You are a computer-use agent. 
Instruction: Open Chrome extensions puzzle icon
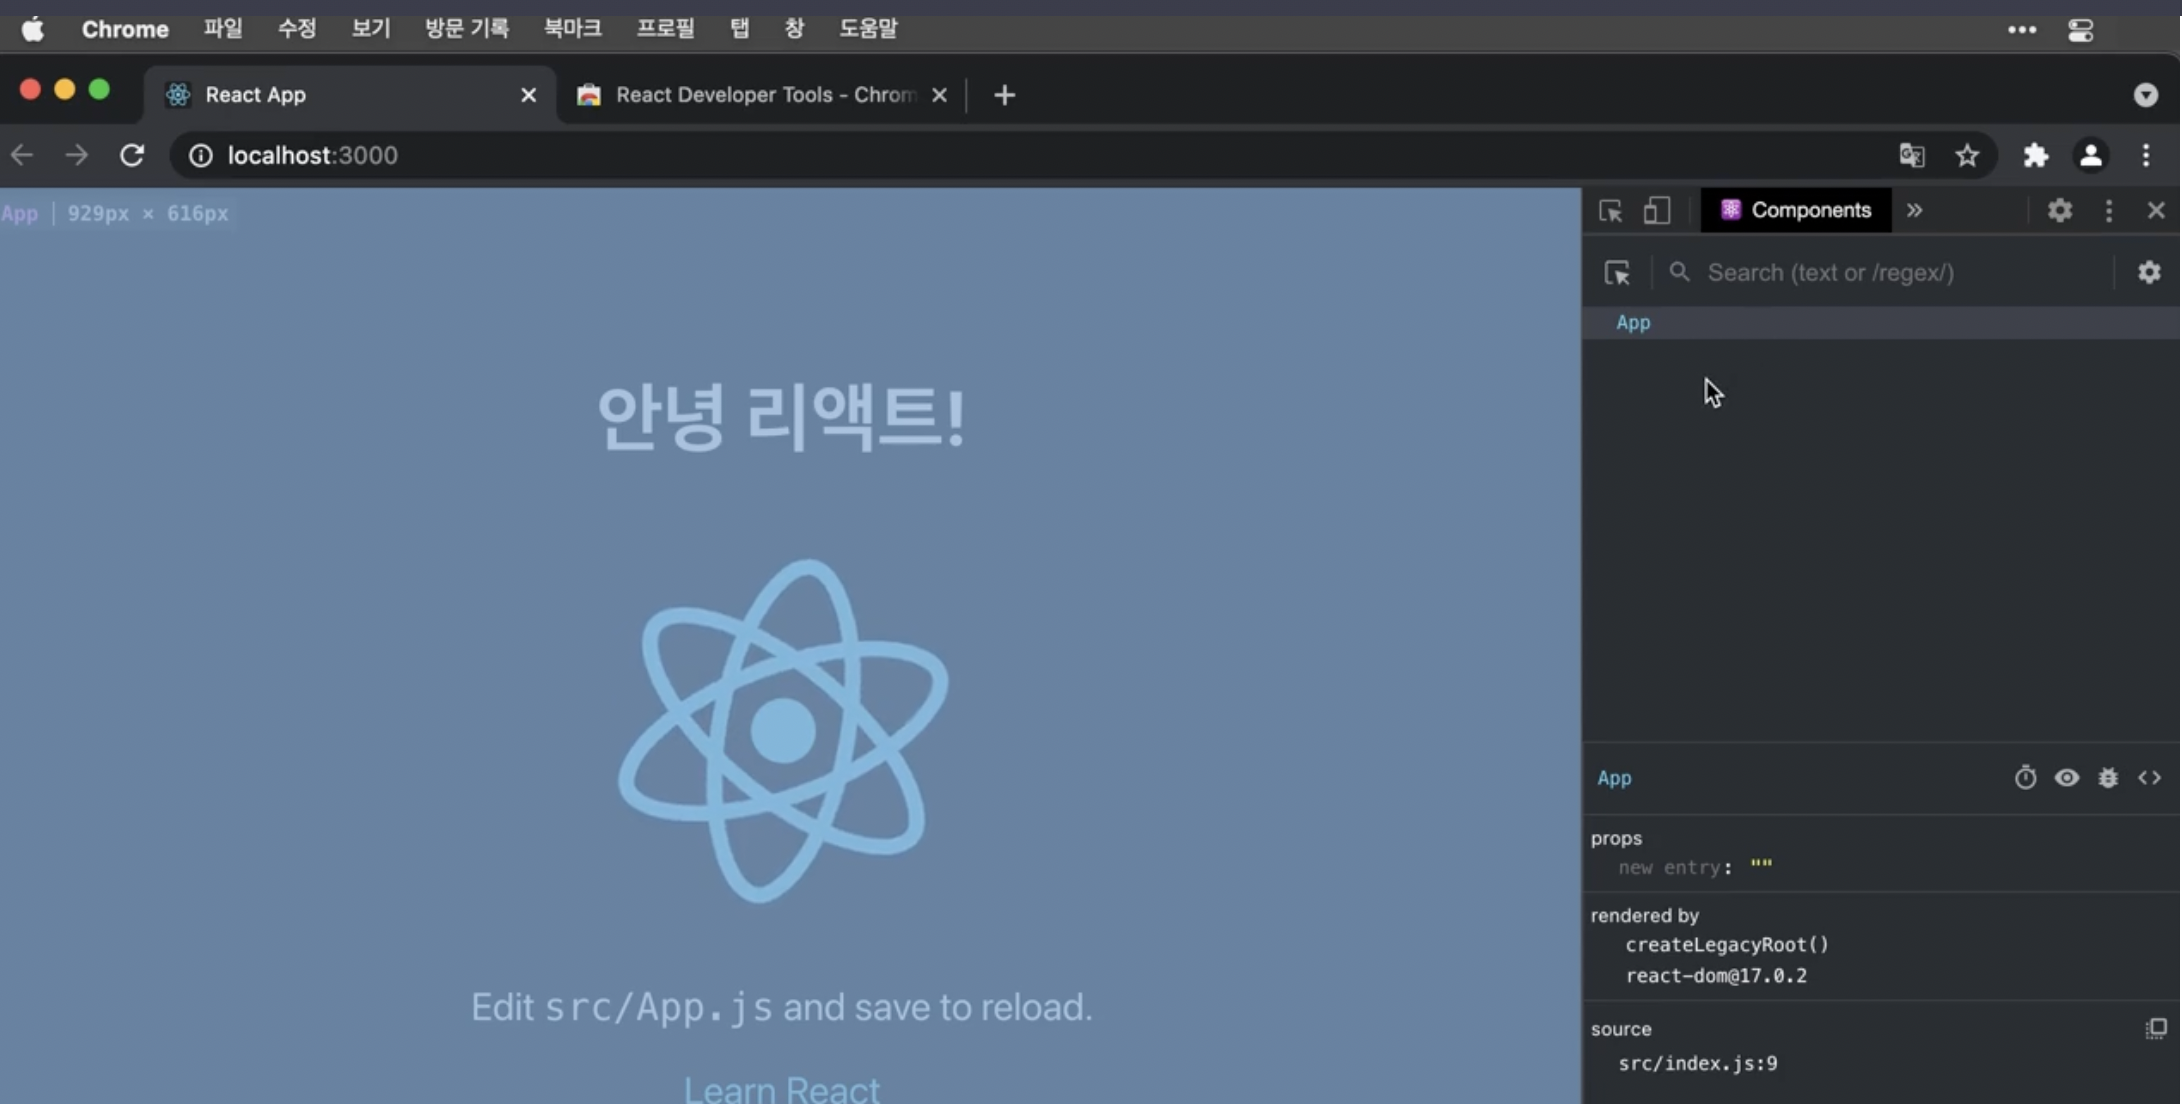(x=2035, y=155)
